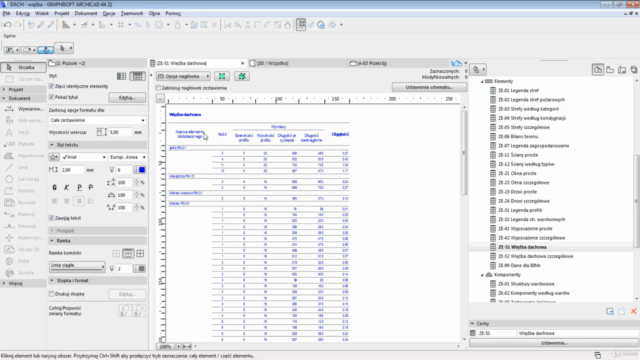
Task: Select ZE-21 Okna proste in Navigator
Action: coord(517,173)
